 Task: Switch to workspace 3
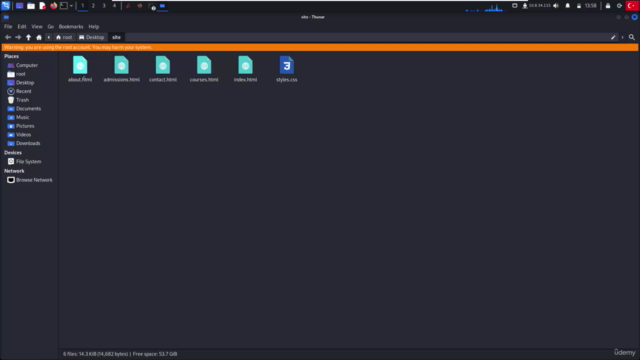point(104,6)
